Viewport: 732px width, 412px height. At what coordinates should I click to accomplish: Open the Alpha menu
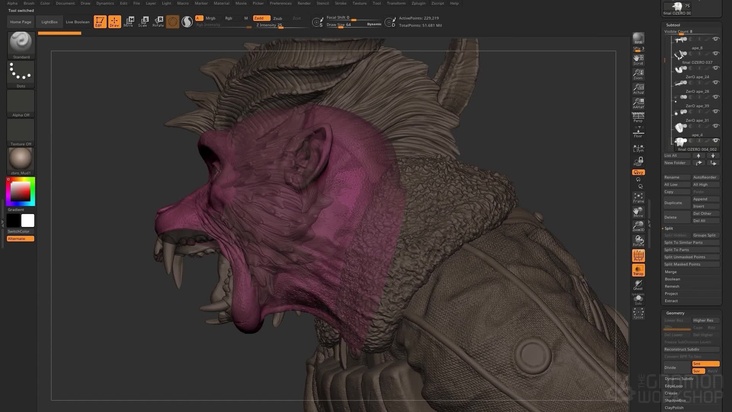12,3
